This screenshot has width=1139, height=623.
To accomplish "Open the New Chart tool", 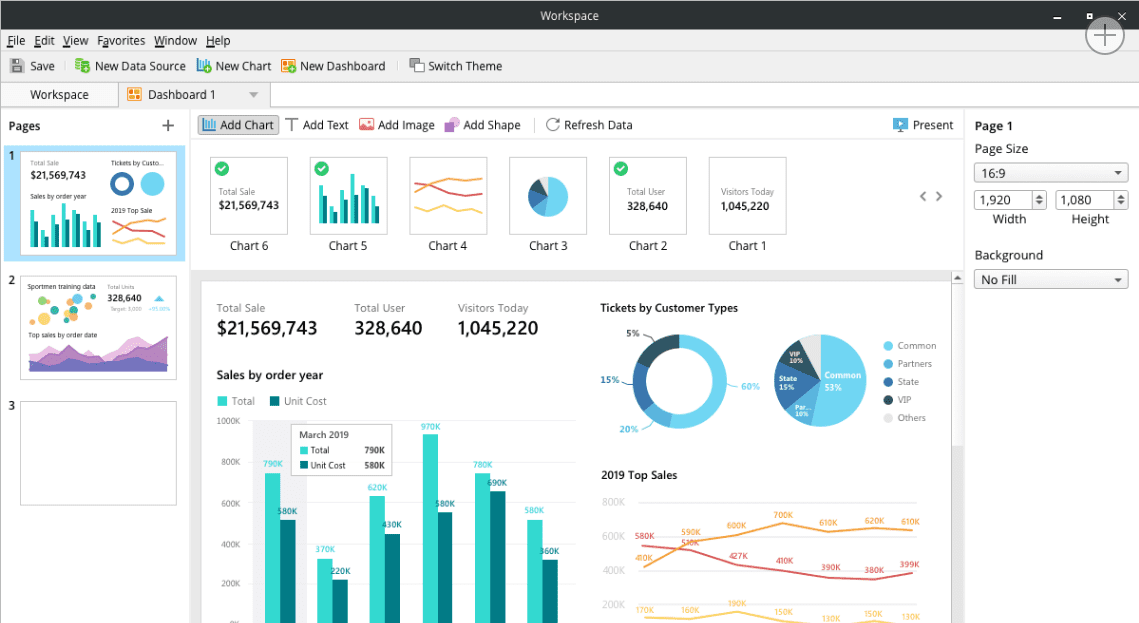I will tap(233, 66).
